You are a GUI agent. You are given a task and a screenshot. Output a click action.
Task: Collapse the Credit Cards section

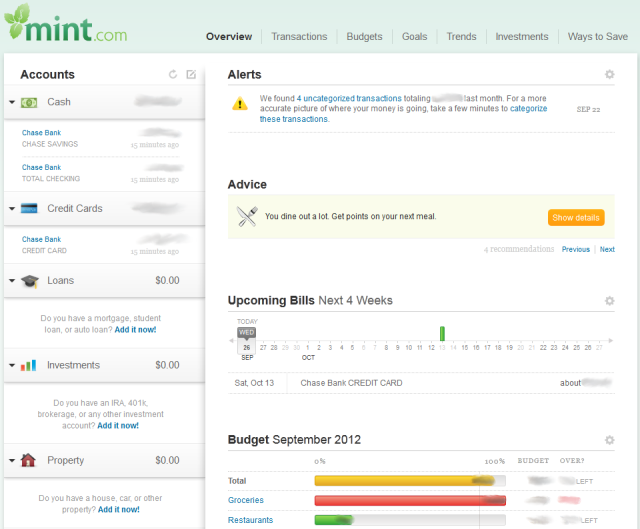(12, 209)
